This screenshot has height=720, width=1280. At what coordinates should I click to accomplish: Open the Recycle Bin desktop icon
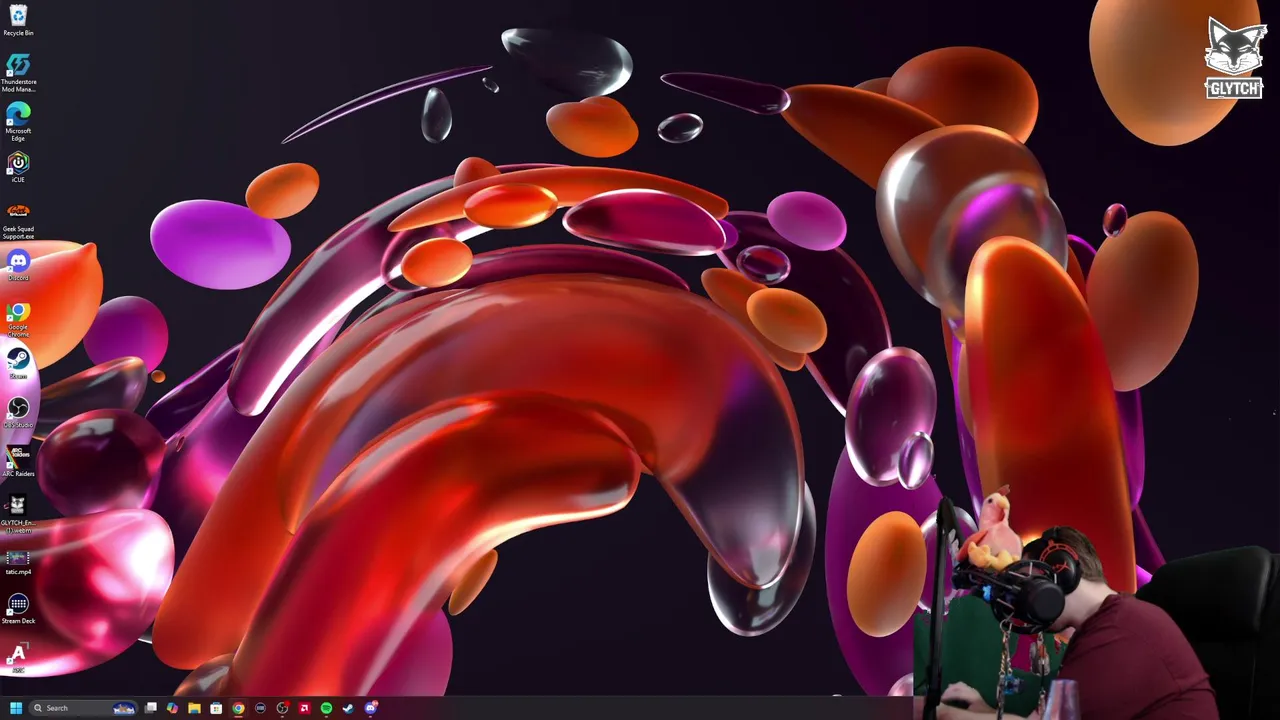(18, 20)
